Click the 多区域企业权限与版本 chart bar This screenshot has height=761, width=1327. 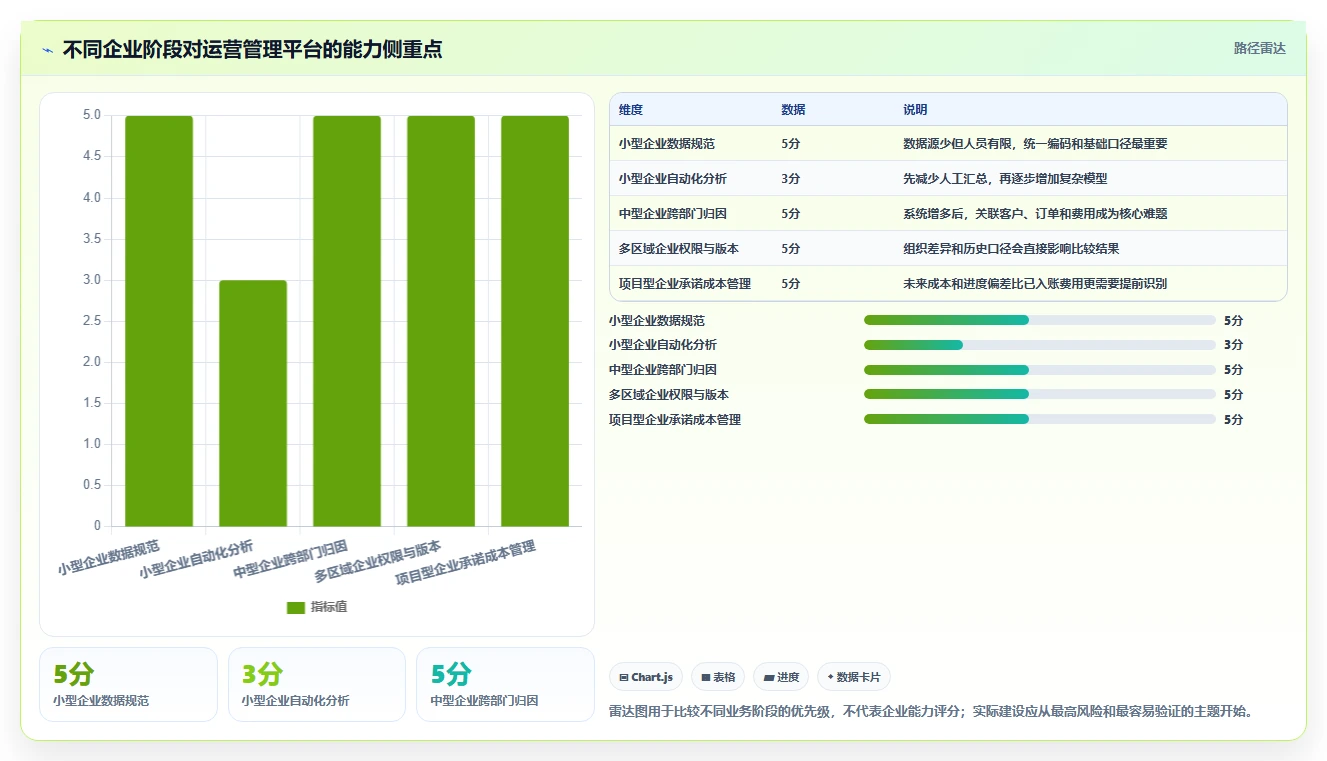[x=441, y=321]
